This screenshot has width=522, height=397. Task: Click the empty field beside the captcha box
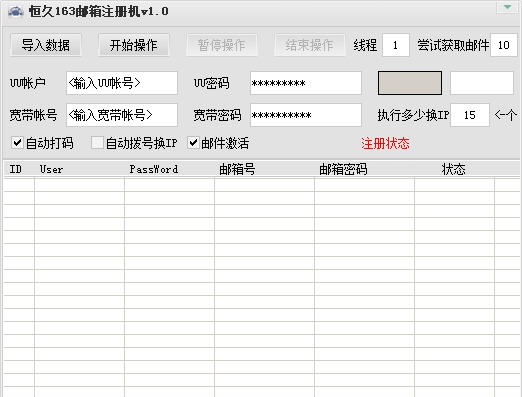tap(482, 83)
